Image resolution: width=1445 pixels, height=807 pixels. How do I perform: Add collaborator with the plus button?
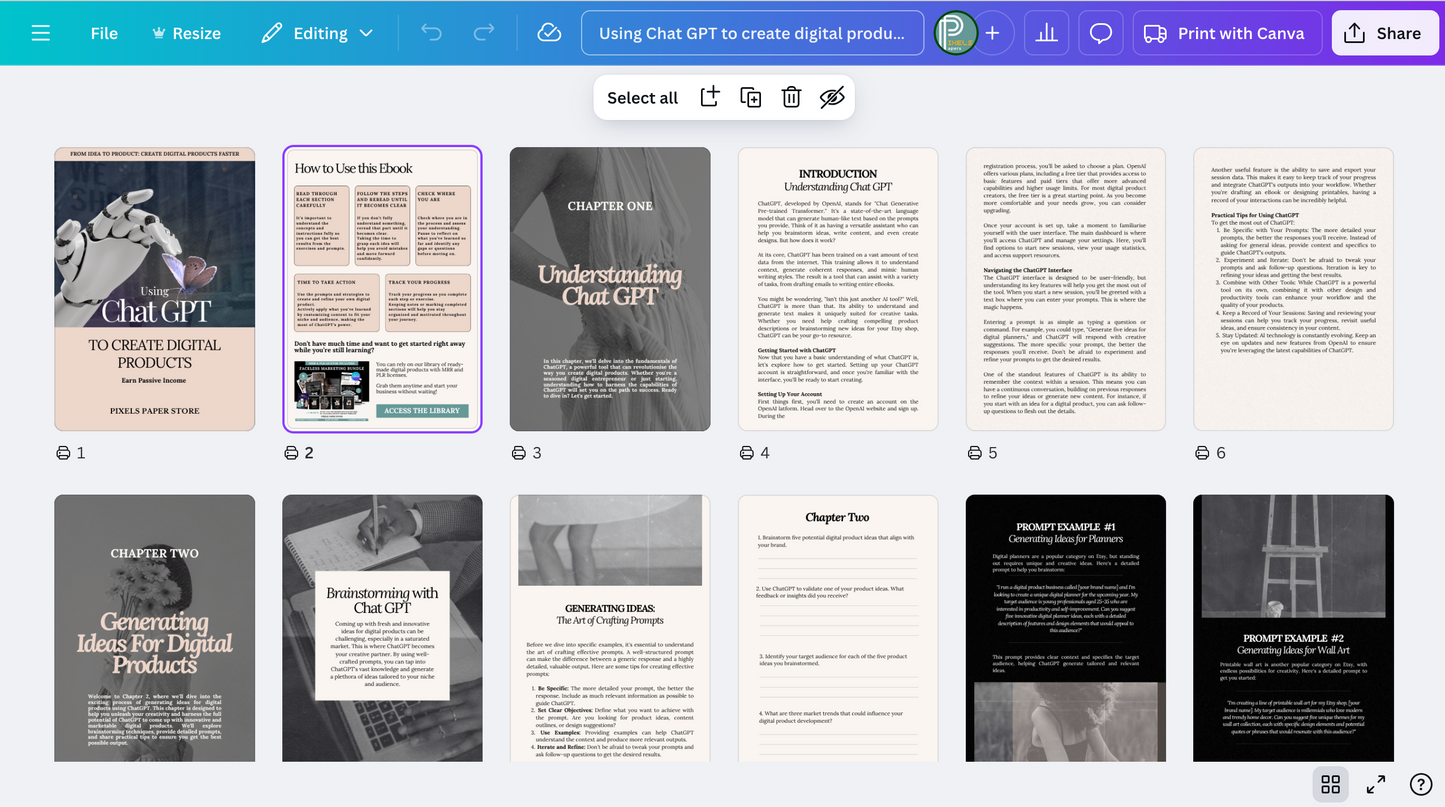click(992, 33)
